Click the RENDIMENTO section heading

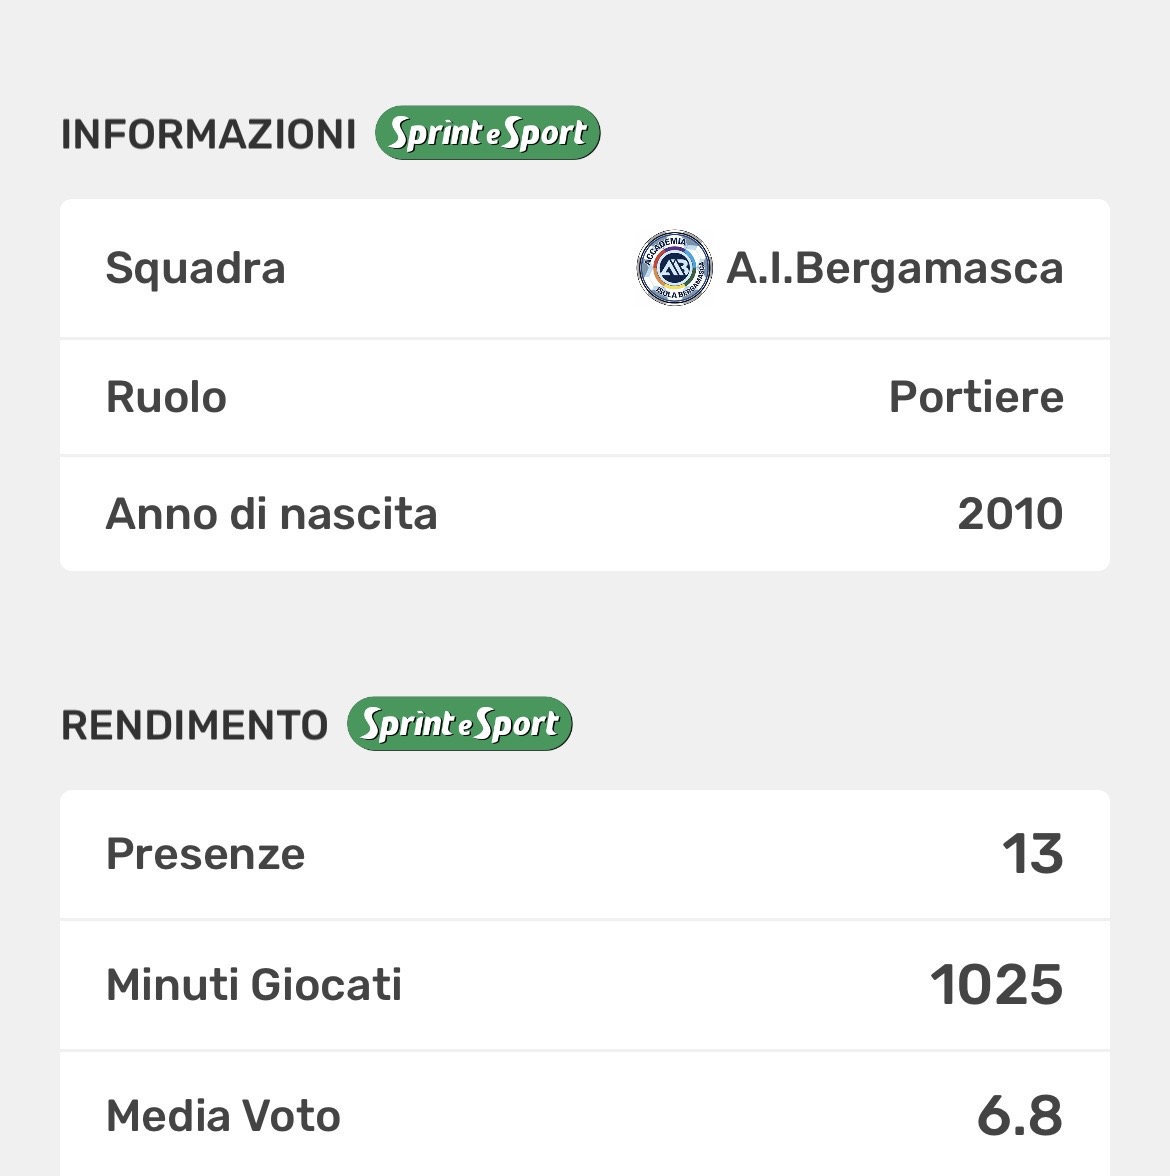coord(194,725)
